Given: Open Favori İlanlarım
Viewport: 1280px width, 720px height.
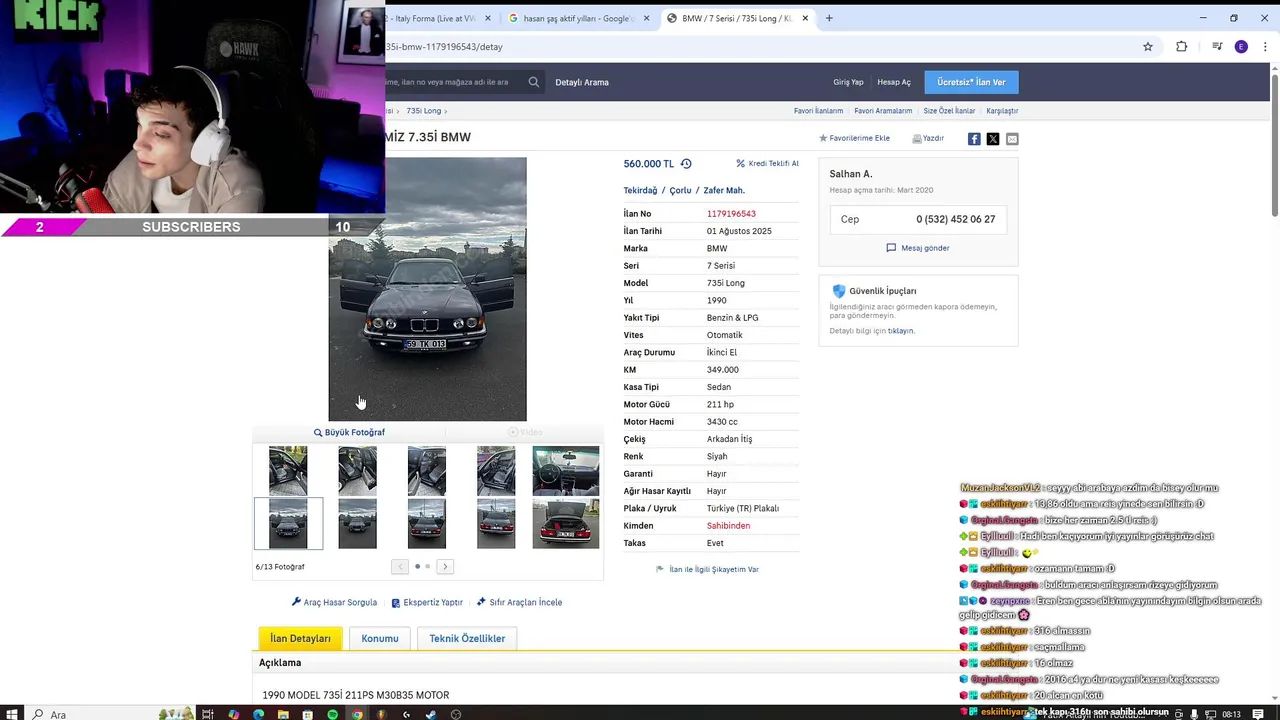Looking at the screenshot, I should tap(819, 111).
